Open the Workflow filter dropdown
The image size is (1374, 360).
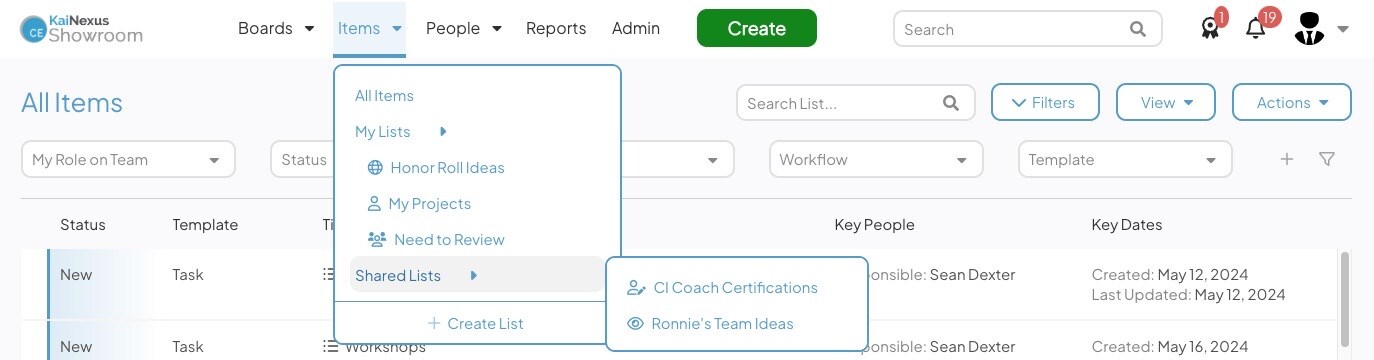click(x=876, y=160)
